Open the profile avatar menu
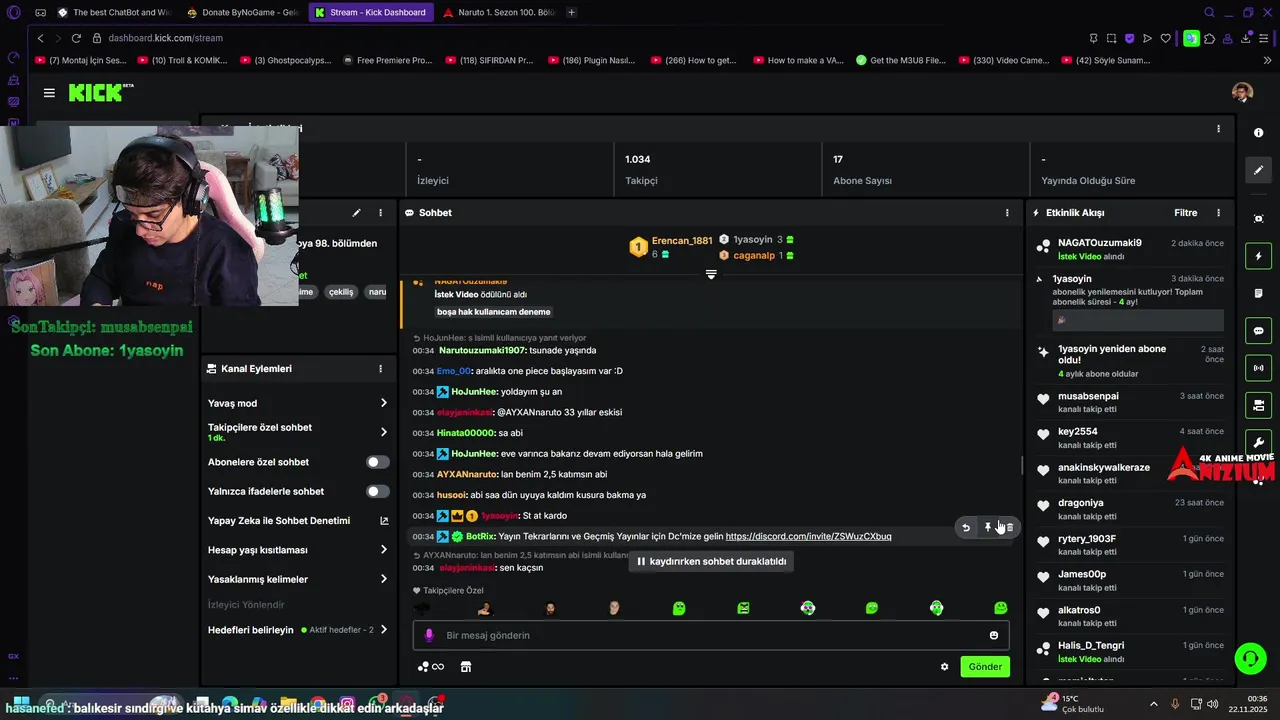This screenshot has height=720, width=1280. [x=1242, y=92]
